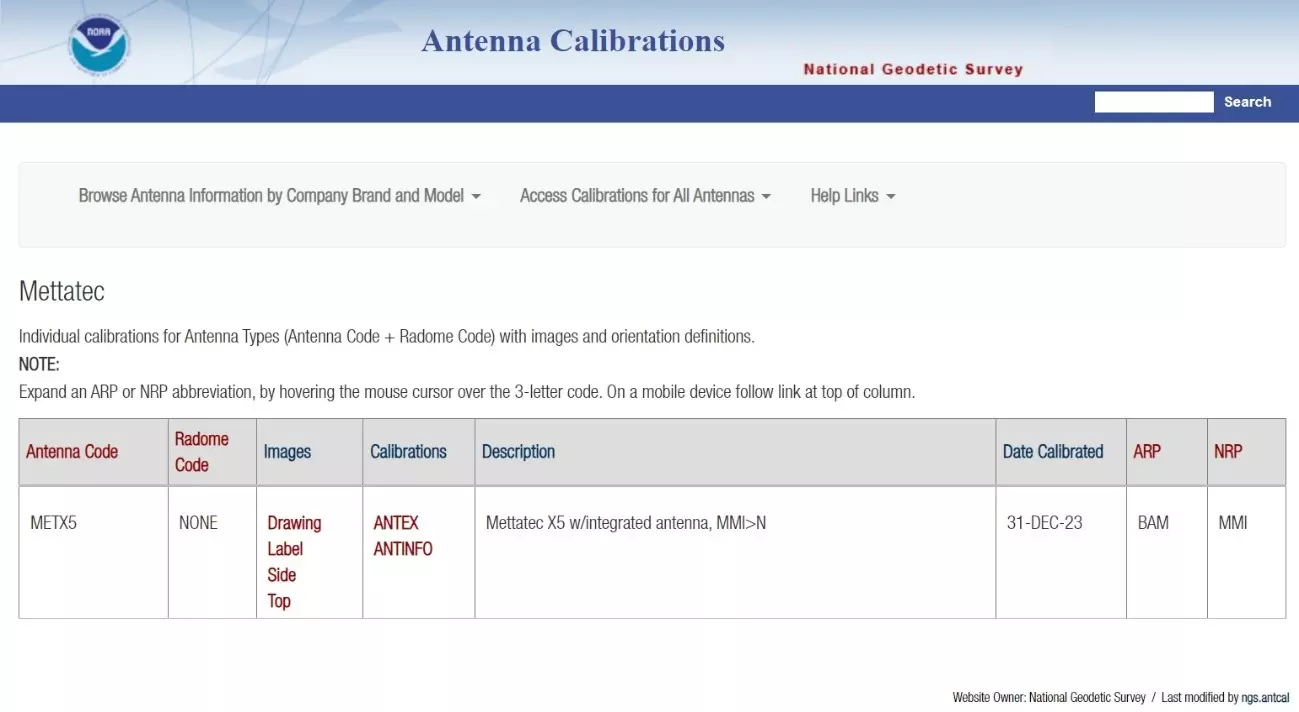Click the Calibrations column header
Image resolution: width=1299 pixels, height=712 pixels.
click(408, 452)
